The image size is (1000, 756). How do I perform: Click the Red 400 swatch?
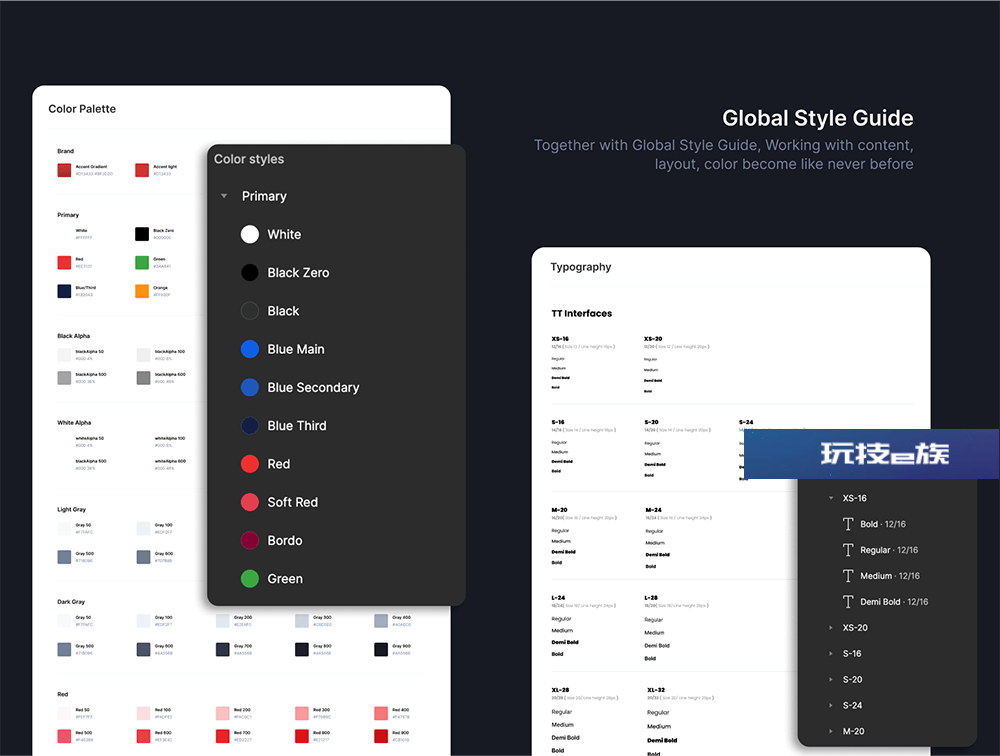(381, 713)
